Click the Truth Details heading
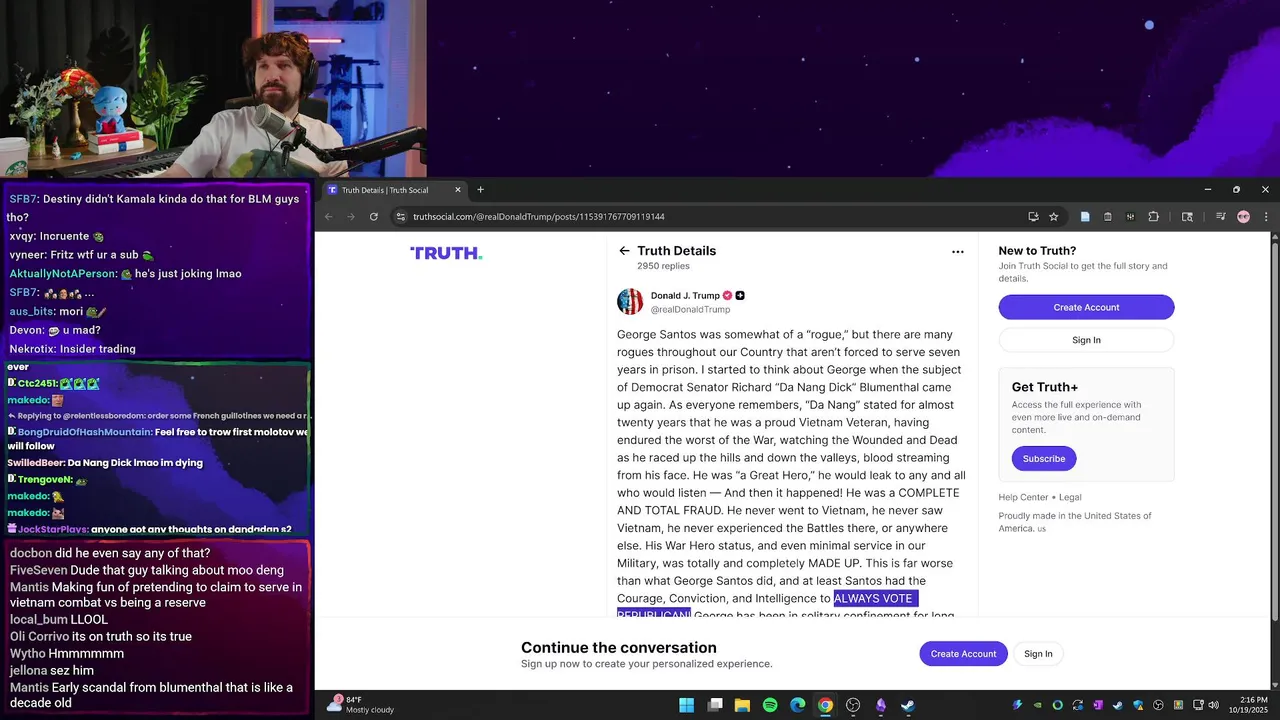 coord(677,251)
